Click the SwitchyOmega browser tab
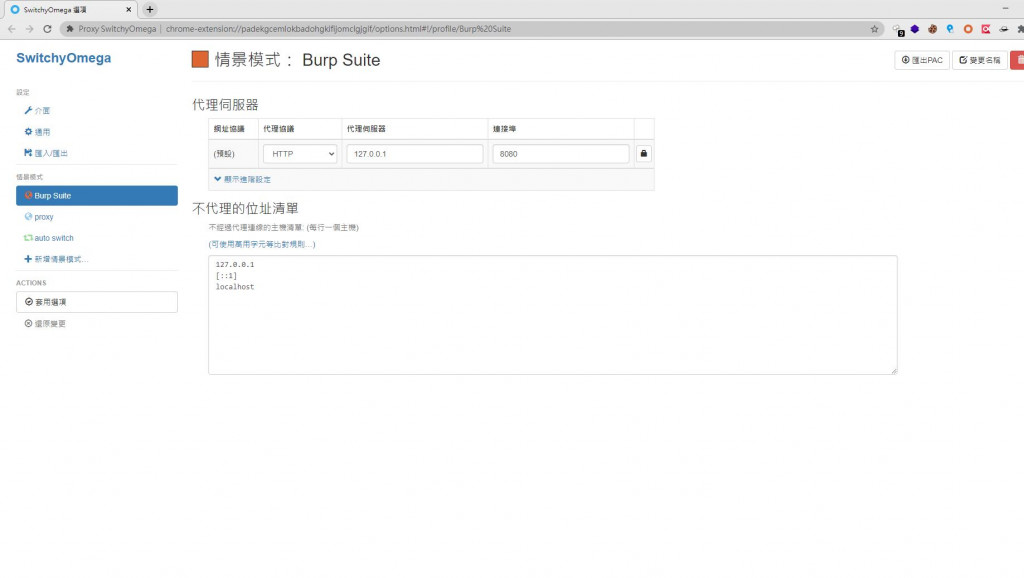Screen dimensions: 1024x578 (71, 10)
